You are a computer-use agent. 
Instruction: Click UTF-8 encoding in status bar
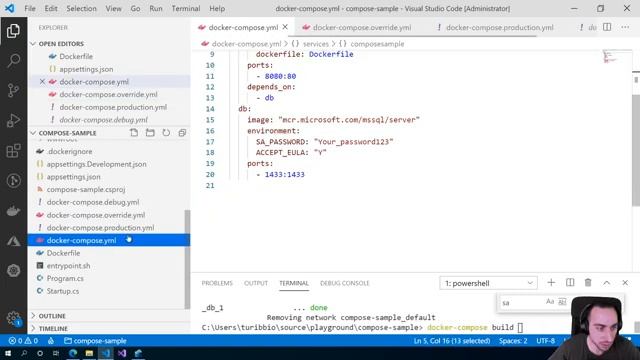pos(545,340)
